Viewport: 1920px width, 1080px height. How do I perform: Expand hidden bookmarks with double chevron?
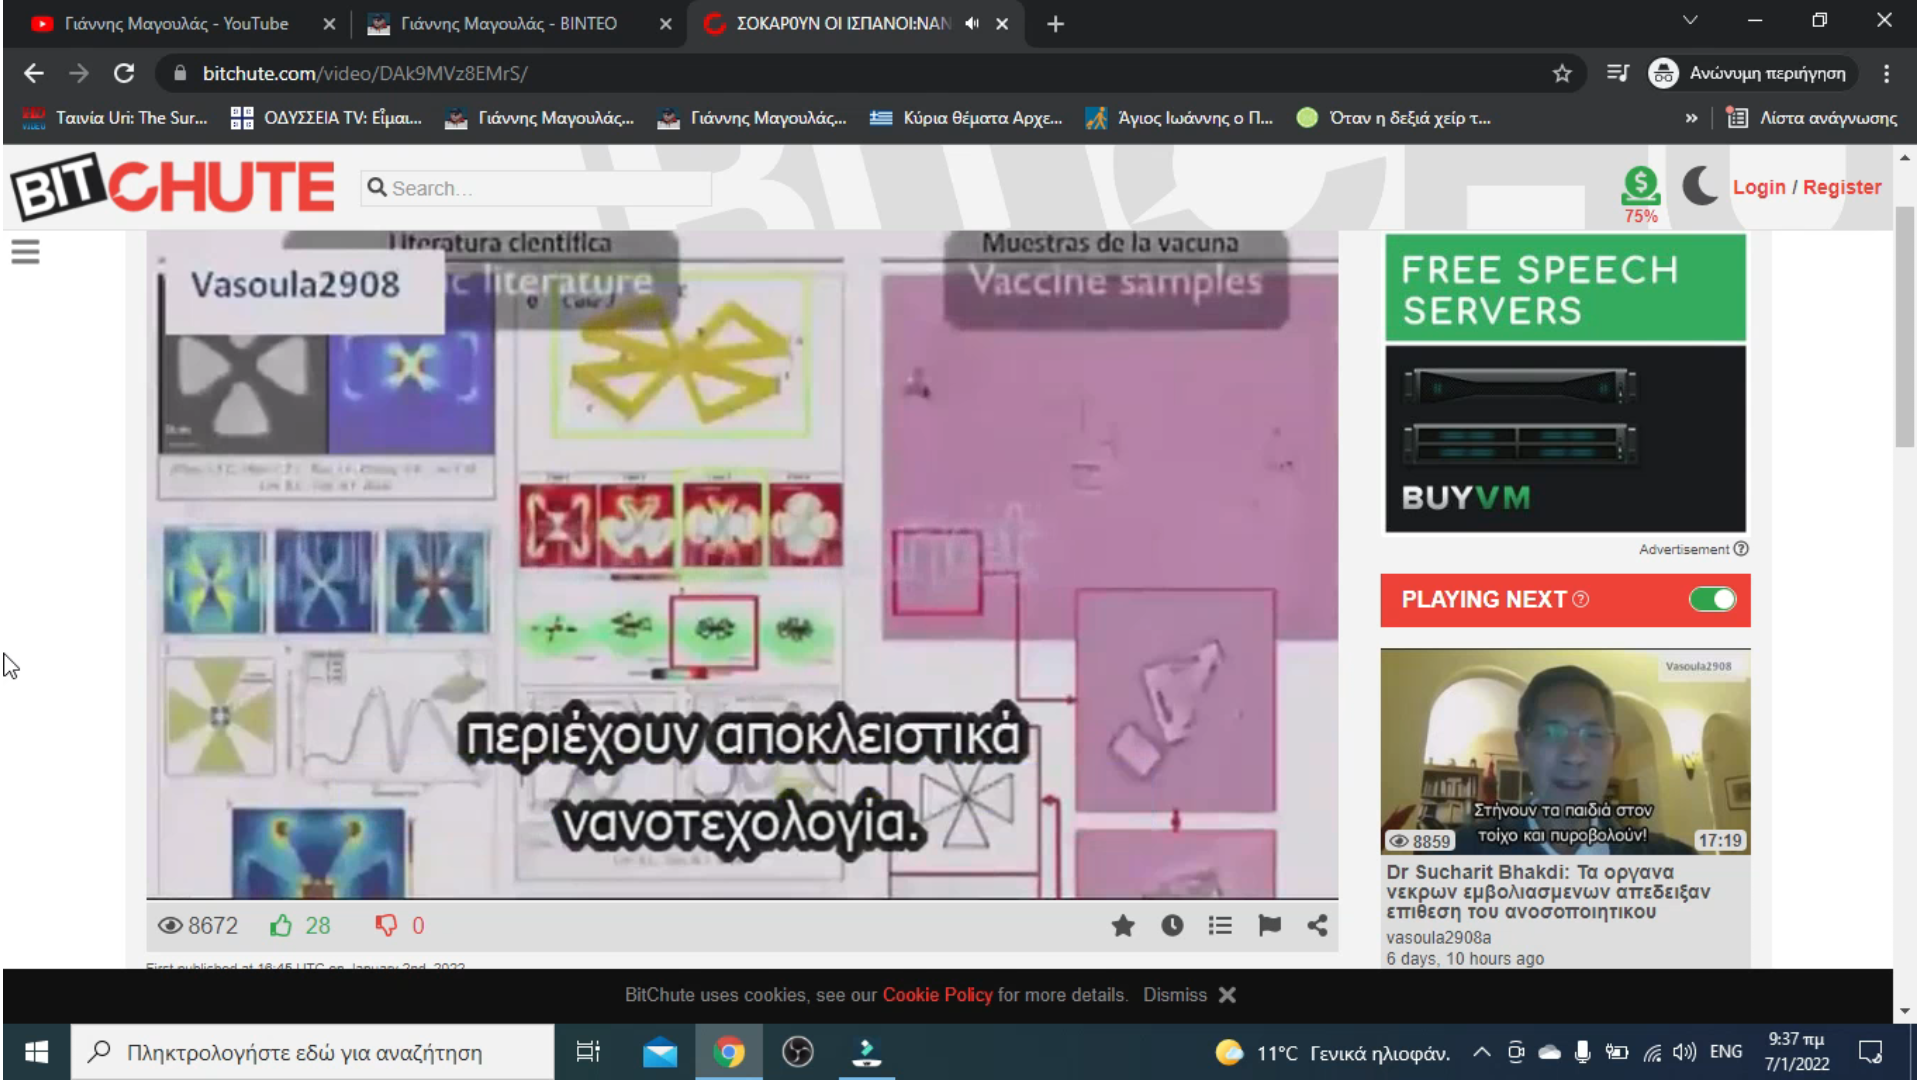1691,118
